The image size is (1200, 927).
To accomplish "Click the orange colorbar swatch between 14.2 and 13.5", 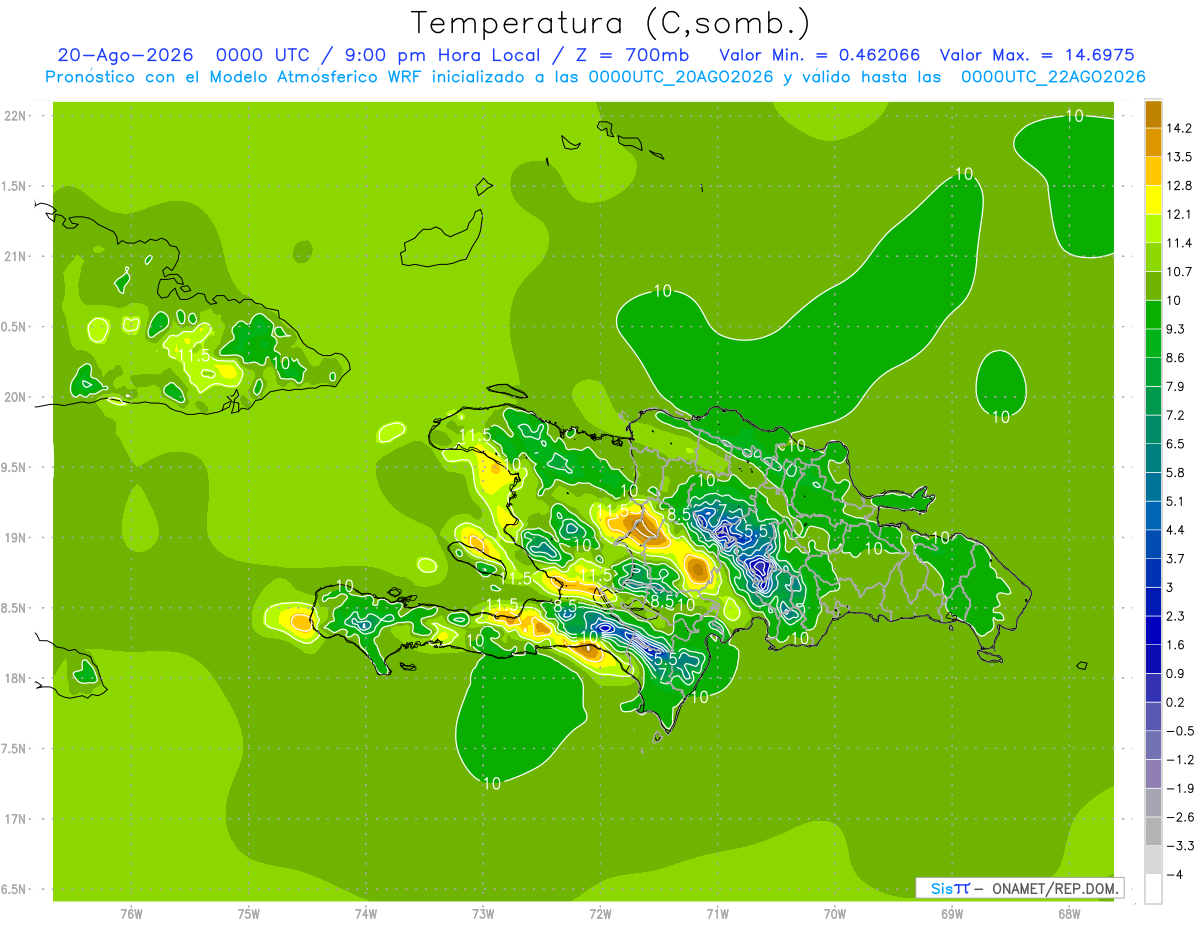I will pyautogui.click(x=1153, y=142).
